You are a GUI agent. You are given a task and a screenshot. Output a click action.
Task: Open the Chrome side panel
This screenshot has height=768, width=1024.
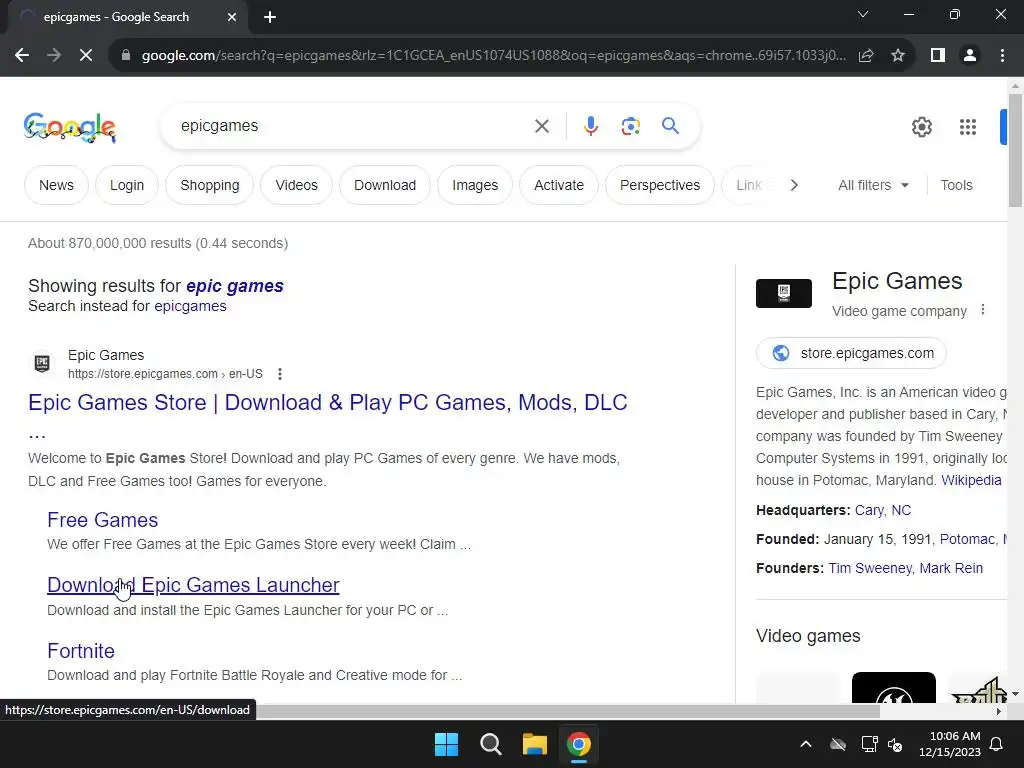(x=938, y=56)
